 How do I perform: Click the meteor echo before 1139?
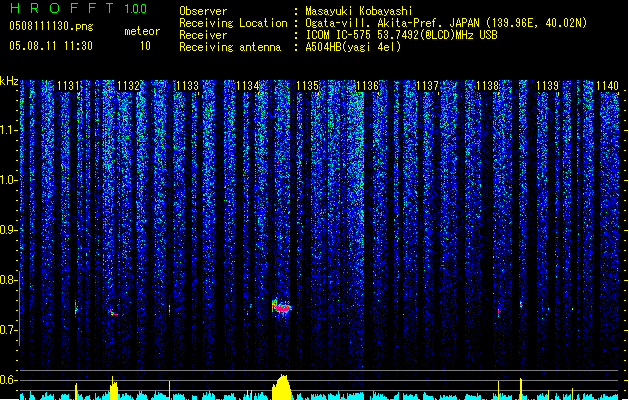pyautogui.click(x=521, y=305)
